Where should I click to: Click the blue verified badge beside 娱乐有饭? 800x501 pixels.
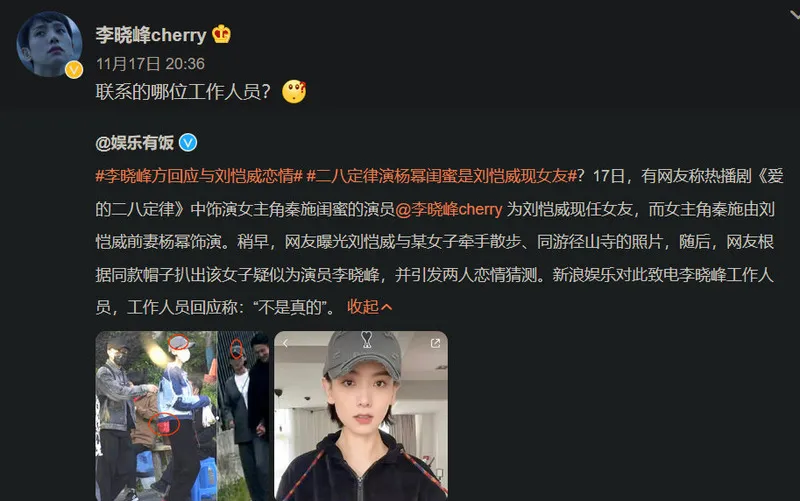click(188, 142)
